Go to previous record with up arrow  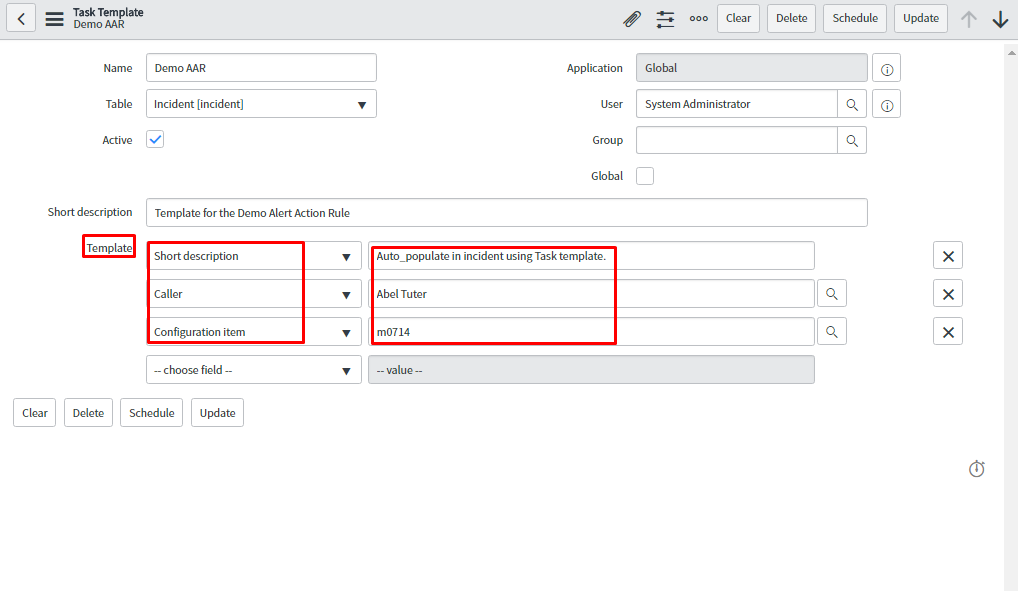click(x=969, y=19)
